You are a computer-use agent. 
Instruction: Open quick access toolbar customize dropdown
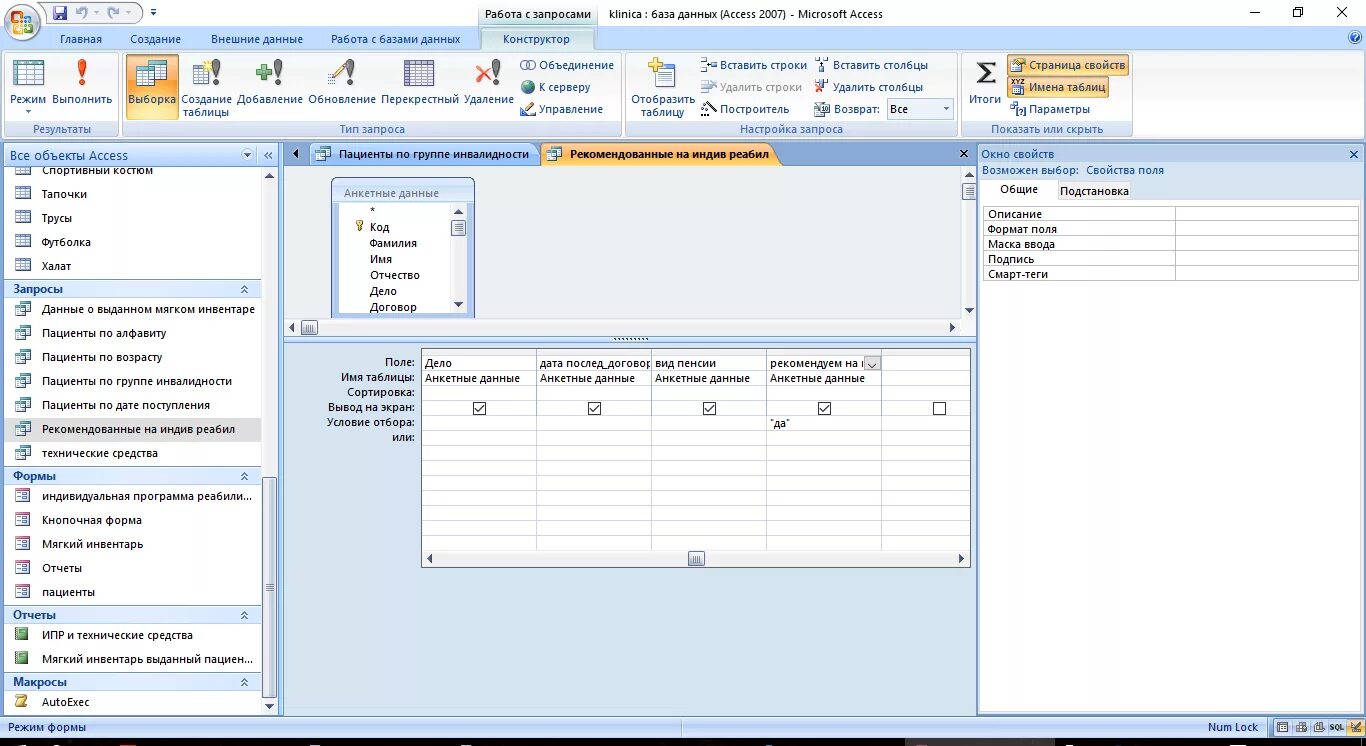pos(153,13)
